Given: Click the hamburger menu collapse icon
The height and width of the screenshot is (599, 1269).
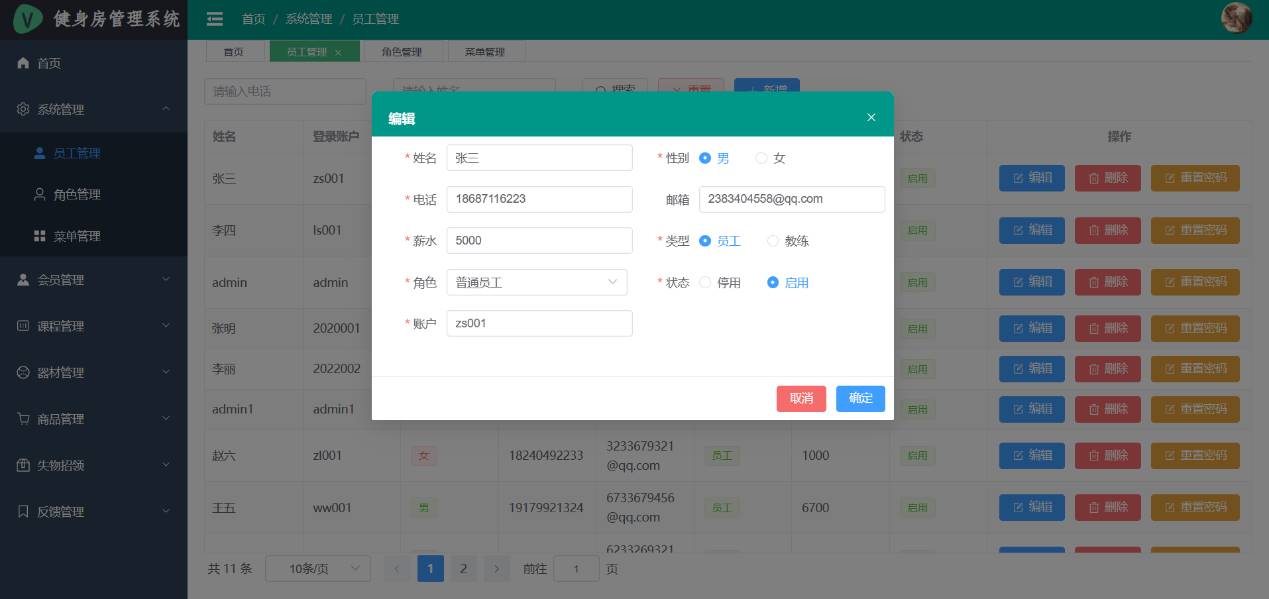Looking at the screenshot, I should [214, 19].
